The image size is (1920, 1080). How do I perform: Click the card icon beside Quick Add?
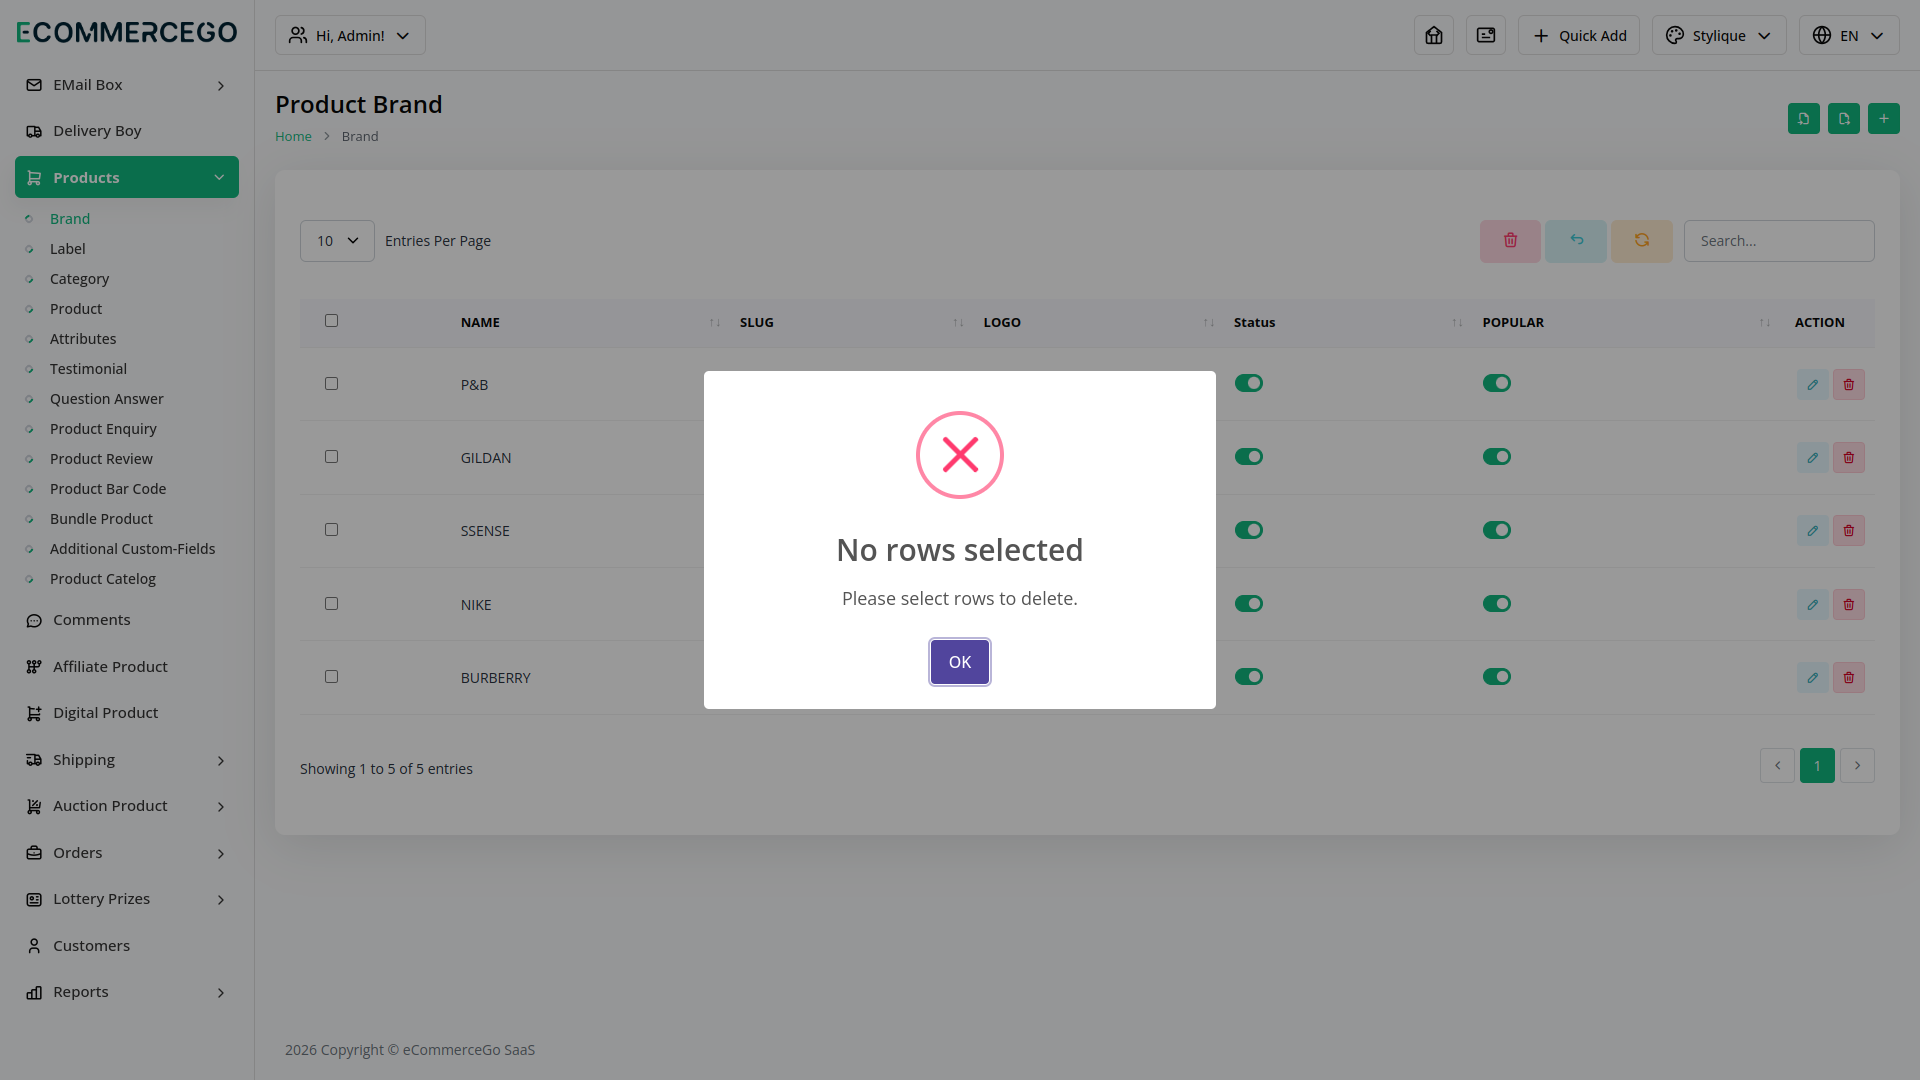tap(1485, 35)
